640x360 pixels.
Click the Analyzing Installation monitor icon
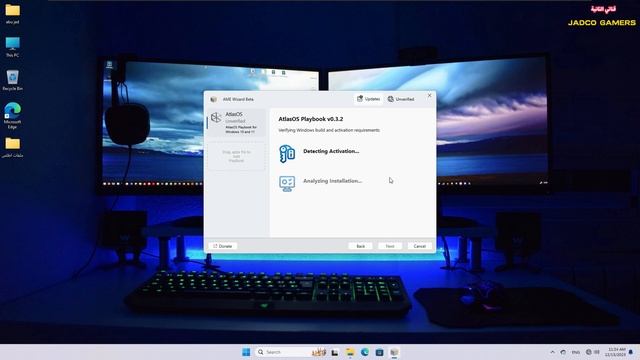click(287, 184)
